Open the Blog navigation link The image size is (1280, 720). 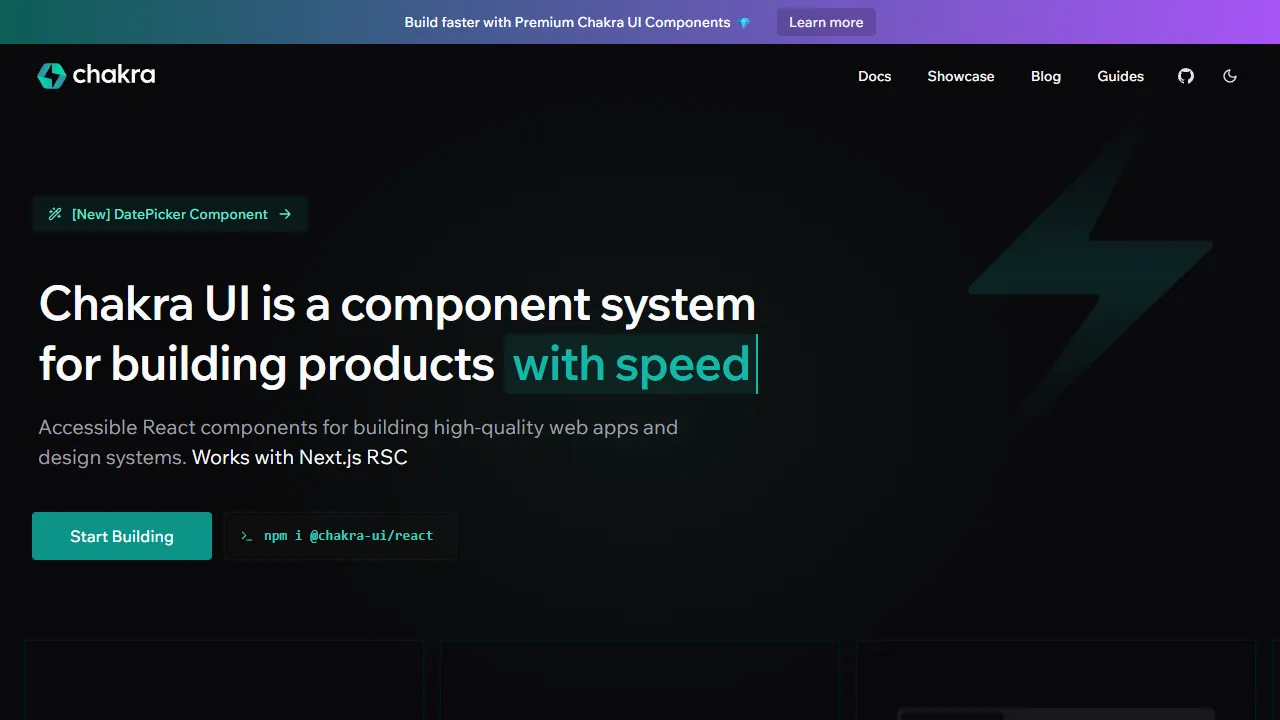[x=1045, y=76]
